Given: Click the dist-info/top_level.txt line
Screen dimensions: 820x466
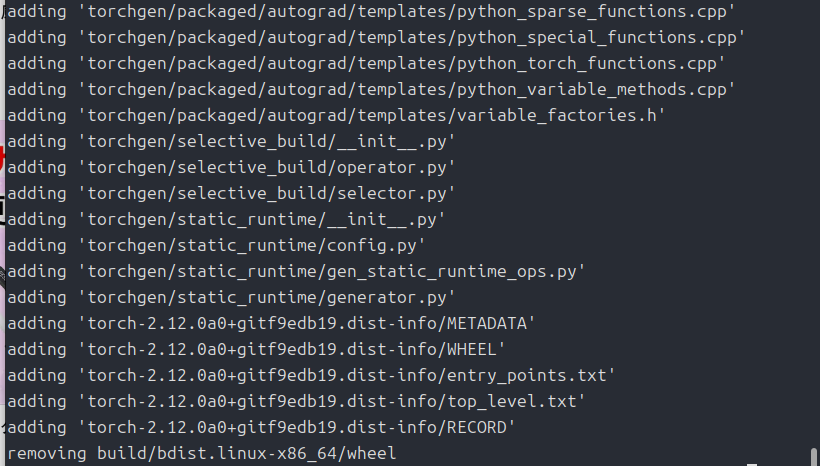Looking at the screenshot, I should (296, 401).
